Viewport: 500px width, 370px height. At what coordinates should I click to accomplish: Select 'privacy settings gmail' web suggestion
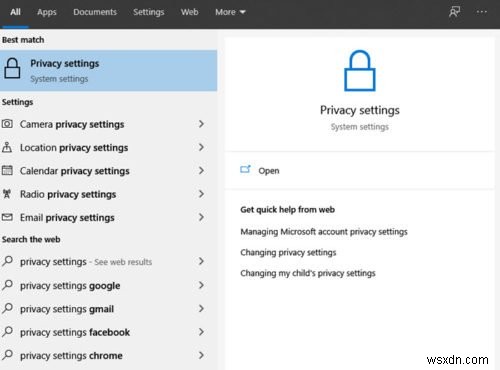click(x=67, y=309)
